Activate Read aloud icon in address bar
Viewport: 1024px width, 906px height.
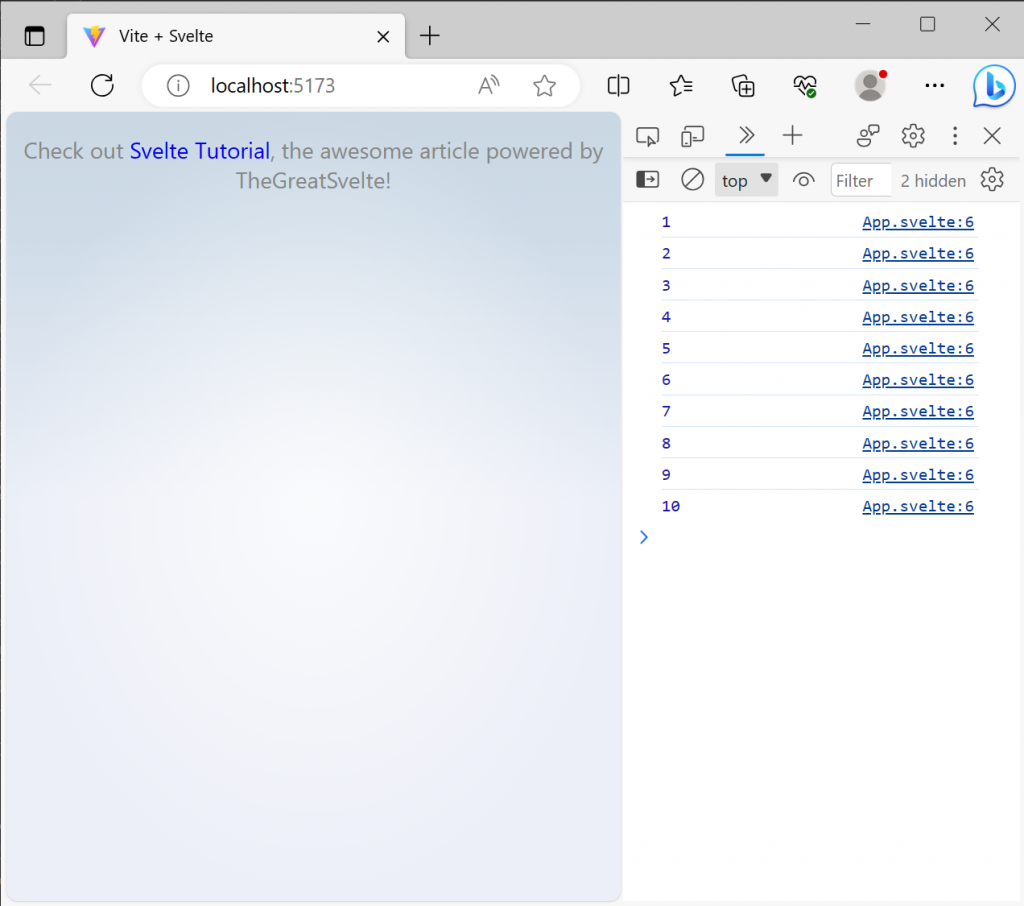(488, 86)
